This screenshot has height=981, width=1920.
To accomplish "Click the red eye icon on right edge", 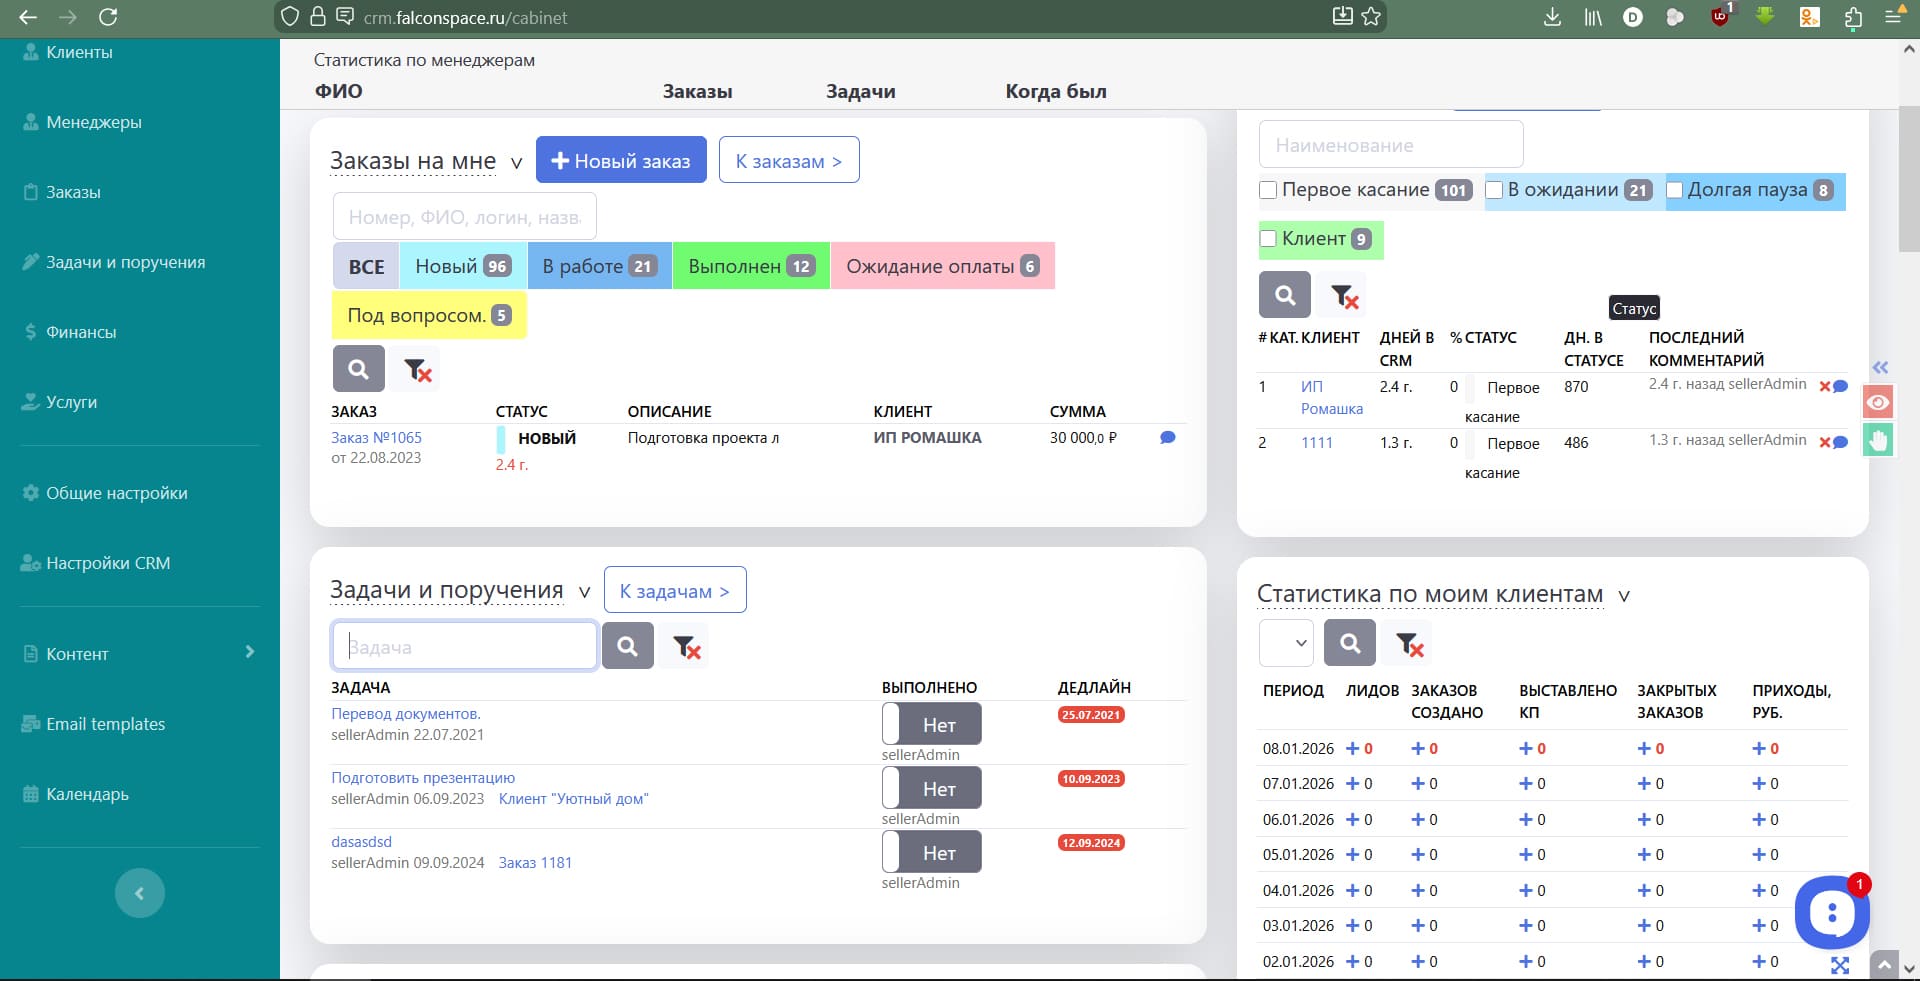I will pyautogui.click(x=1878, y=402).
